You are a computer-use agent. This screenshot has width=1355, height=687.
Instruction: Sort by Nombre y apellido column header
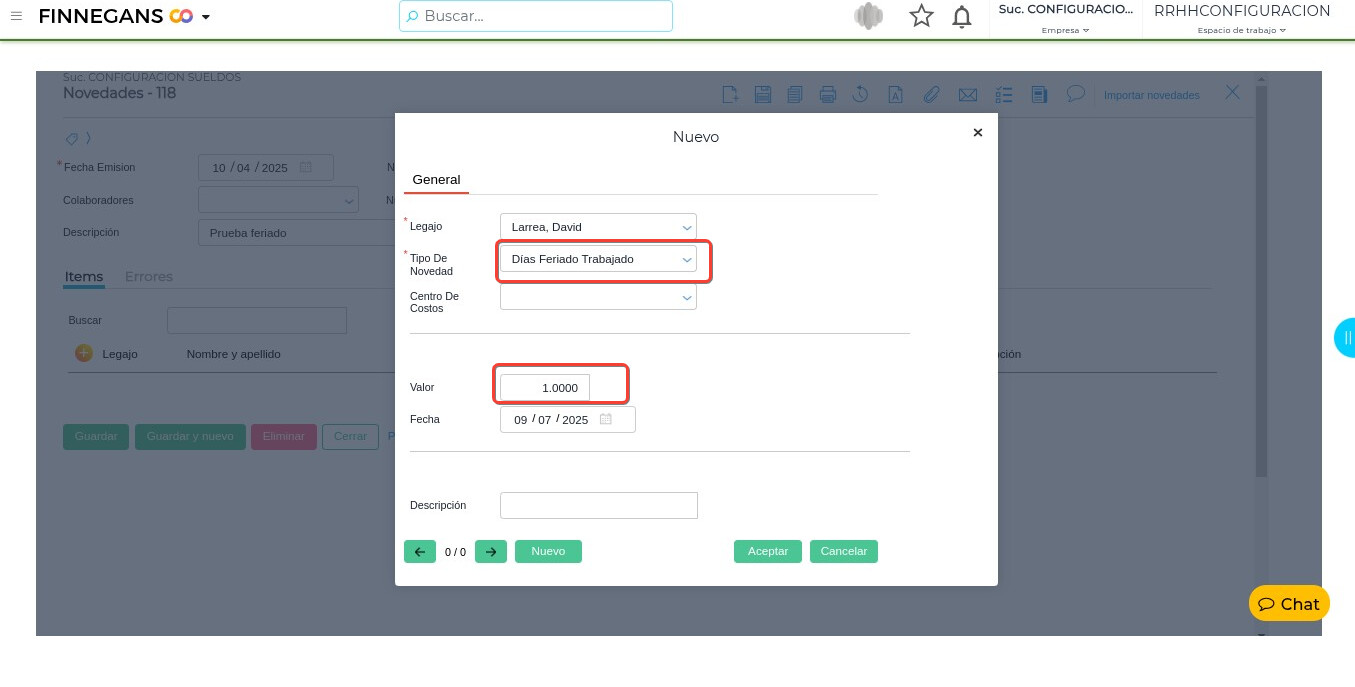[x=234, y=354]
